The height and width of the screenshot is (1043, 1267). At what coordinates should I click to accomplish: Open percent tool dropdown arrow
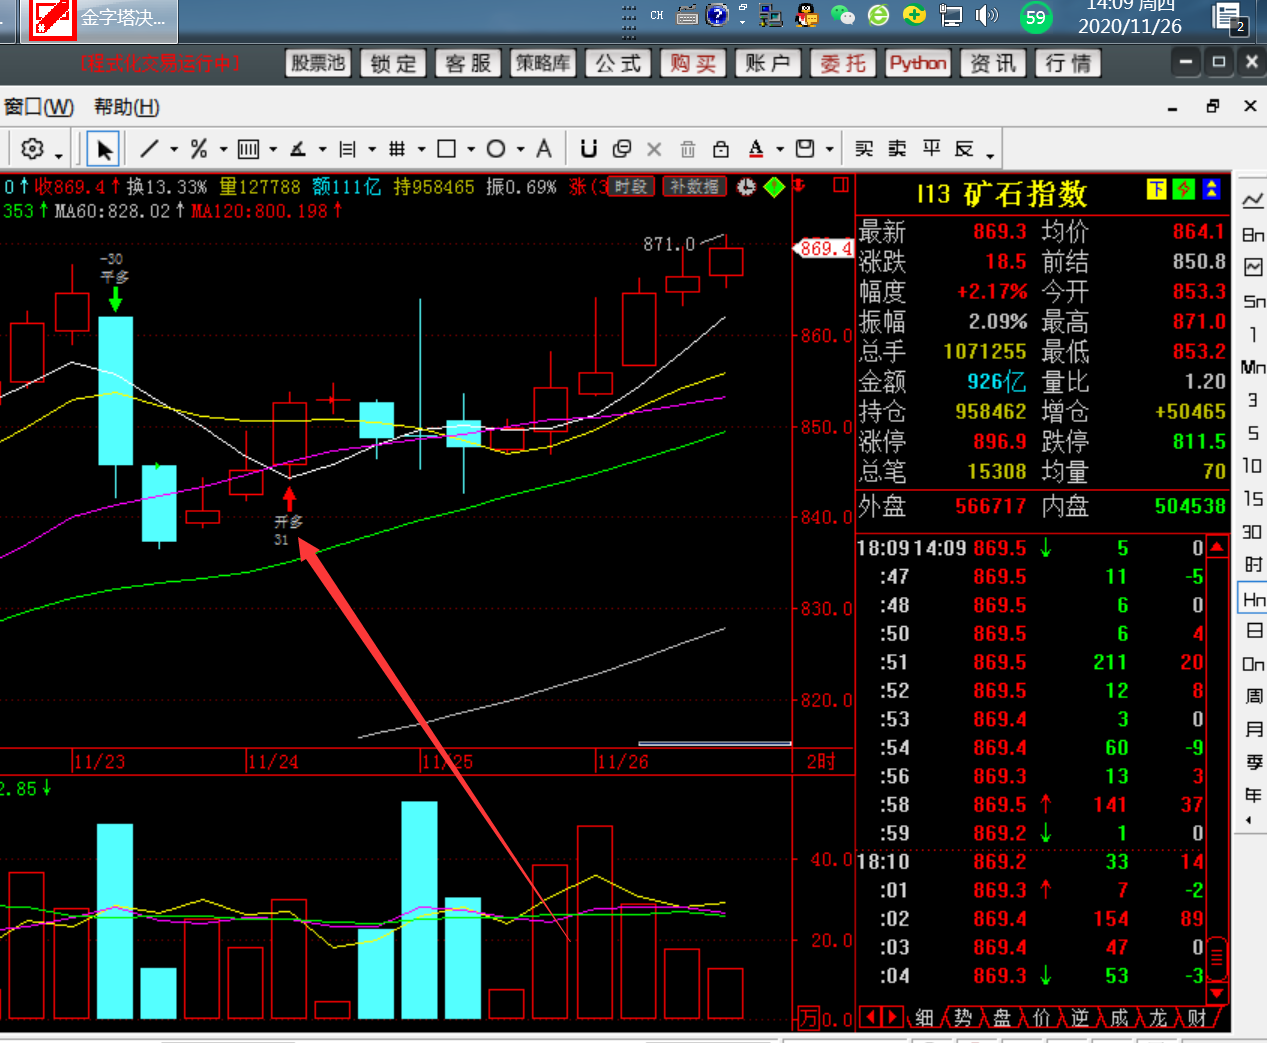(223, 150)
